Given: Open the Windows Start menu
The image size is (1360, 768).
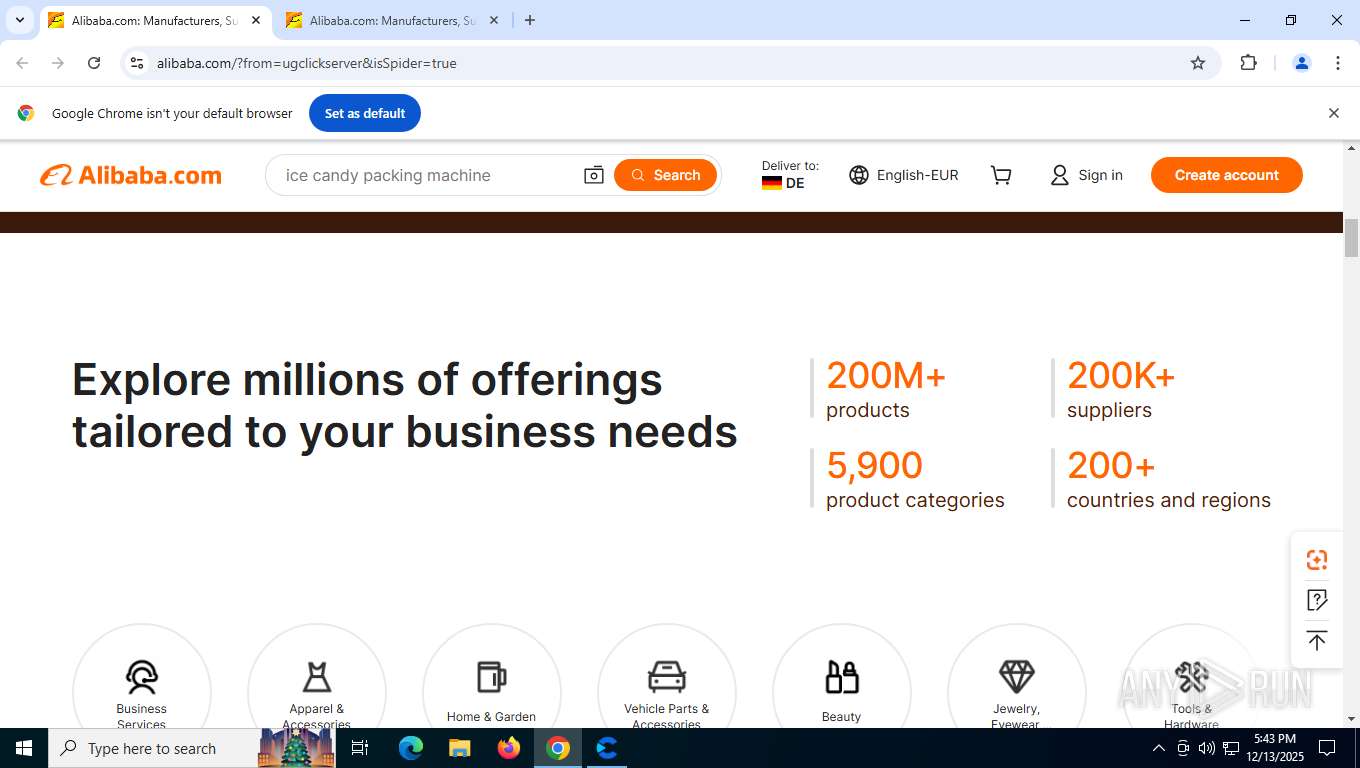Looking at the screenshot, I should click(x=24, y=748).
